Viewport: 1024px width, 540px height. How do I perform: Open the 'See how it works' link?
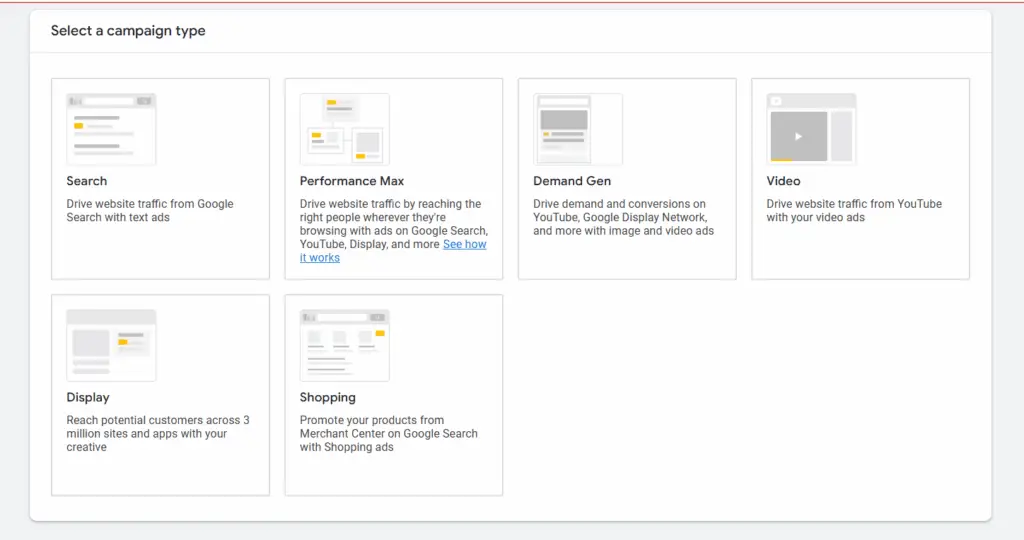click(x=464, y=245)
